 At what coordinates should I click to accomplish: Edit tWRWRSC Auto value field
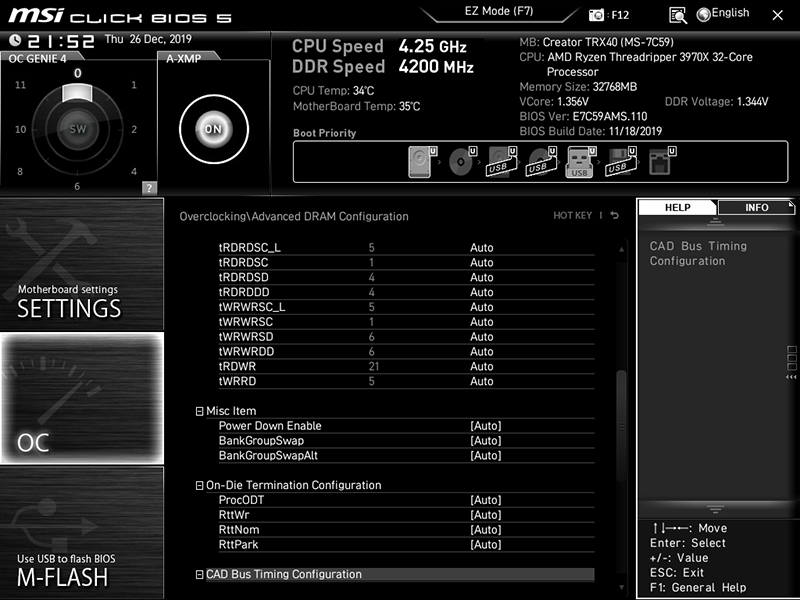[482, 322]
